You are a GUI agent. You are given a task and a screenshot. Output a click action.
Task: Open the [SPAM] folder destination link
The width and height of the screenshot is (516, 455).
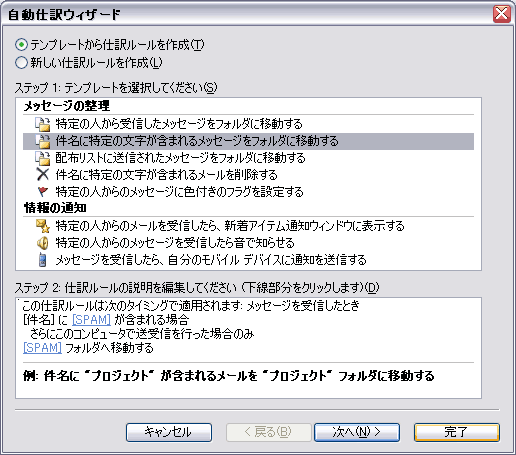pos(42,348)
